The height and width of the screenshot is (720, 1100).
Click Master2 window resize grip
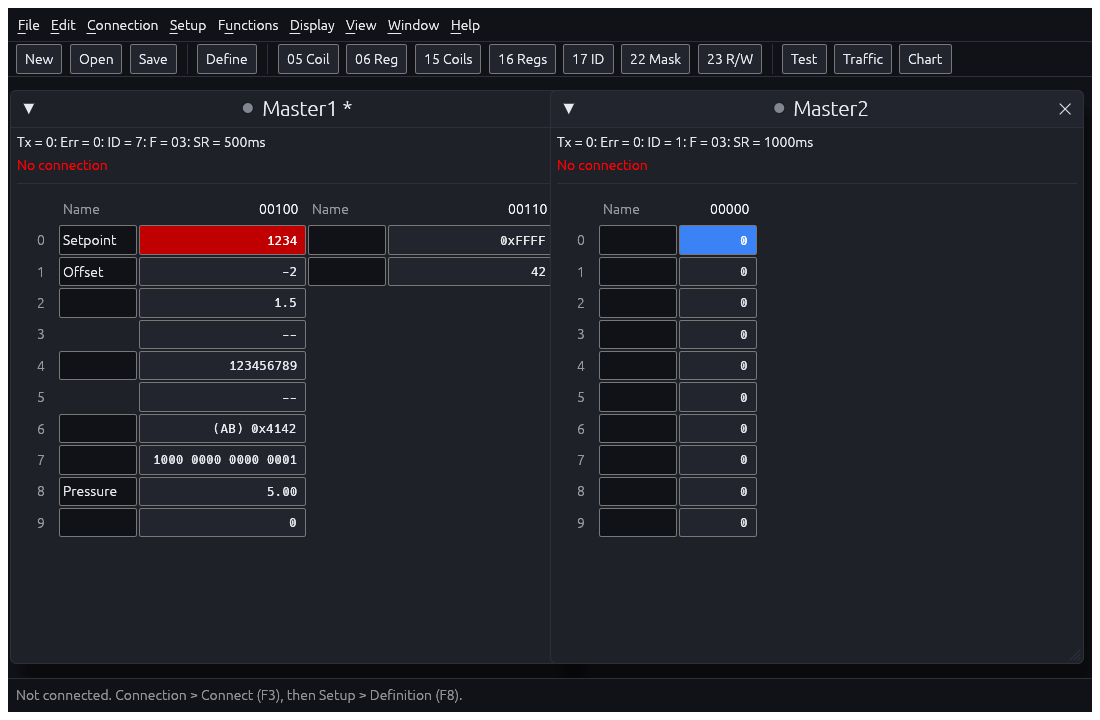click(1075, 655)
